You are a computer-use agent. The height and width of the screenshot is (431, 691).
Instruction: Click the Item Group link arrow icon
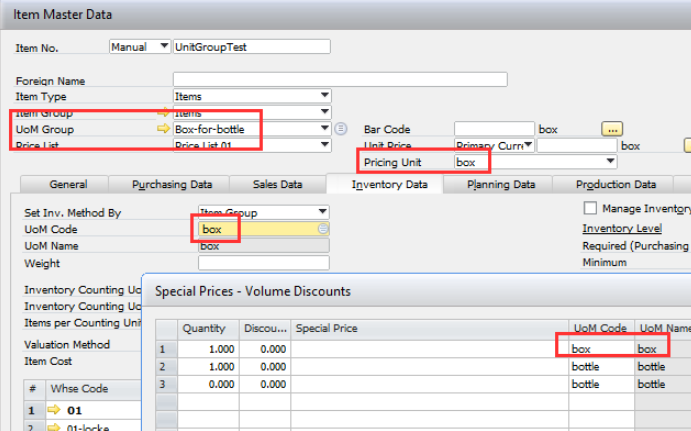(x=164, y=113)
